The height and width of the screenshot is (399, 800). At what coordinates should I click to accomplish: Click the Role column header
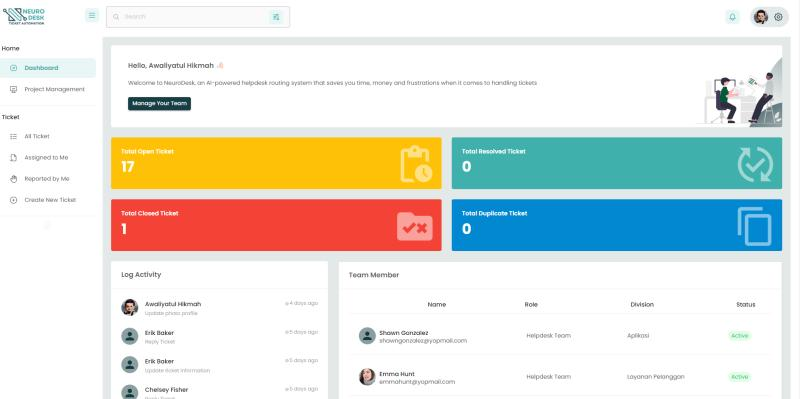tap(531, 305)
